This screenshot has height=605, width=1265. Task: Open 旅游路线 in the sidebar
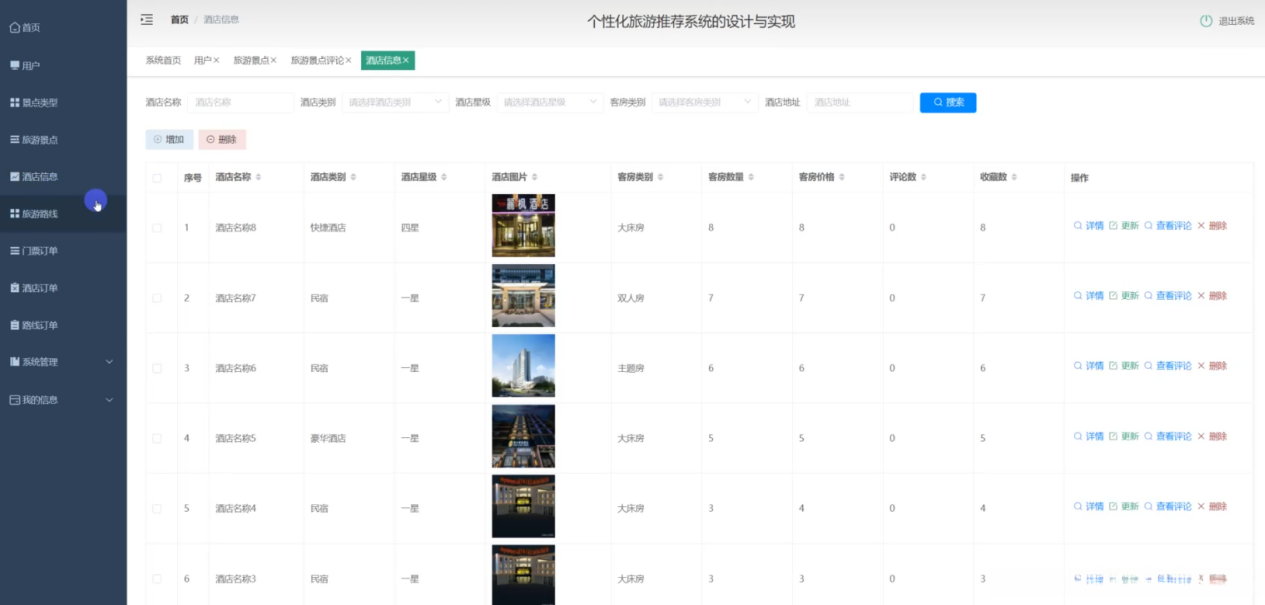coord(40,214)
